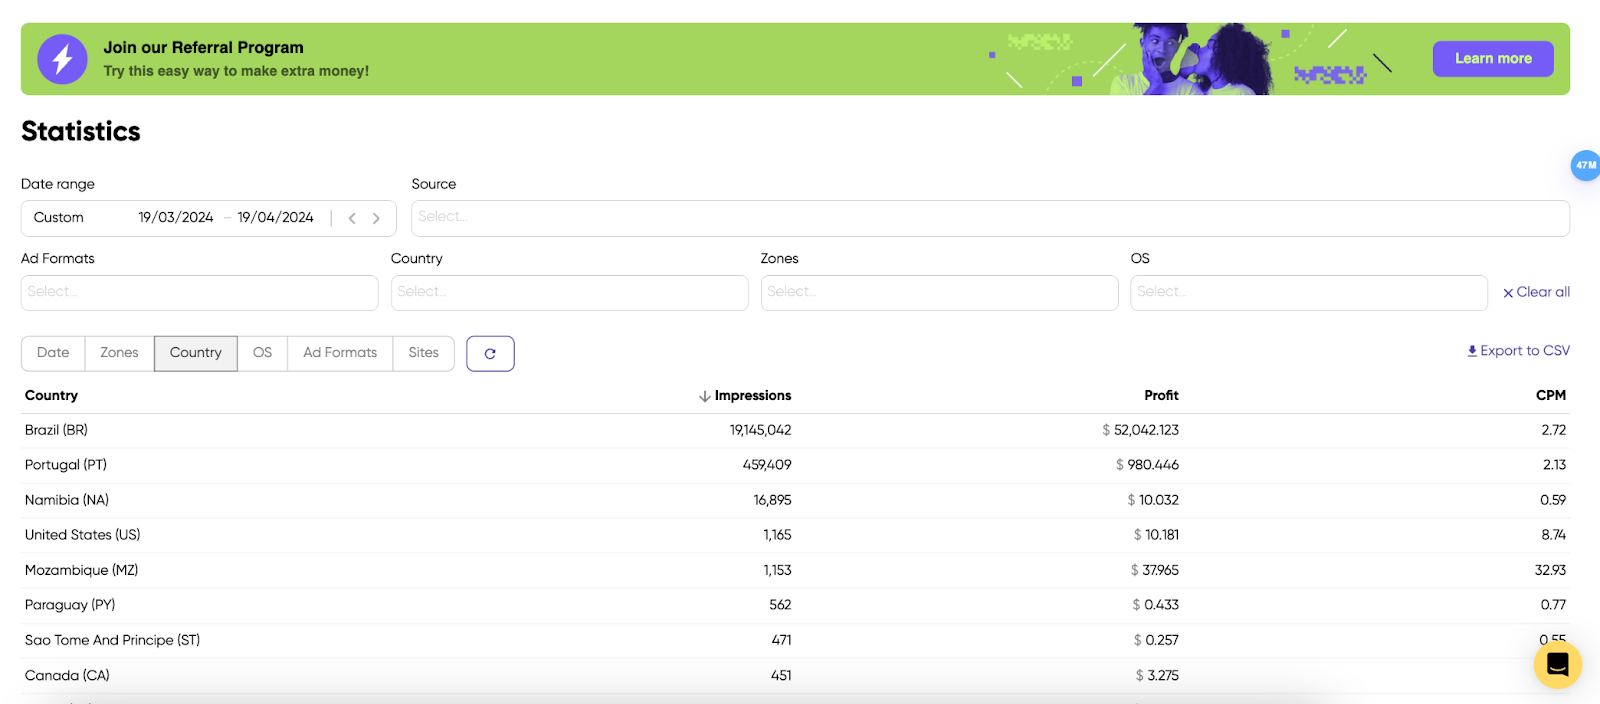1600x704 pixels.
Task: Open the Ad Formats filter dropdown
Action: 199,292
